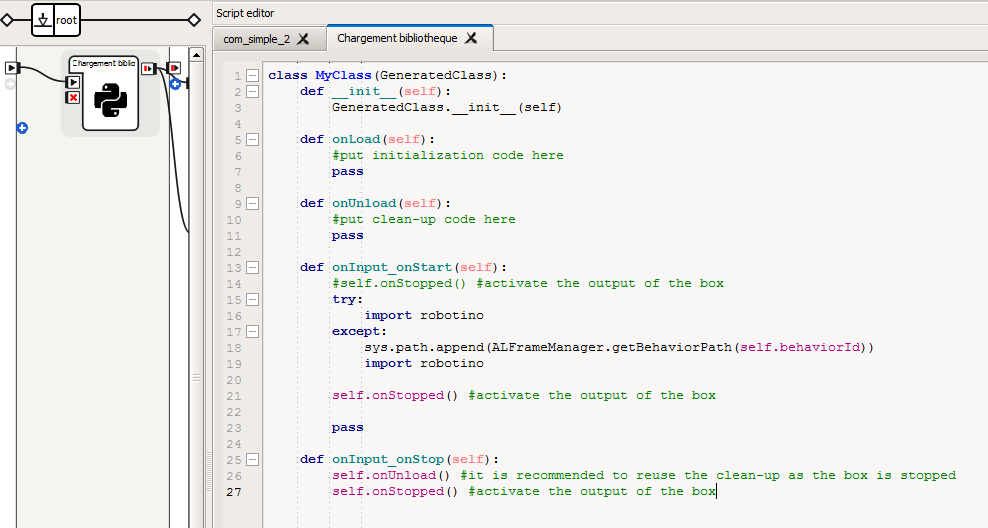Click the red X onStop input of box

coord(73,97)
